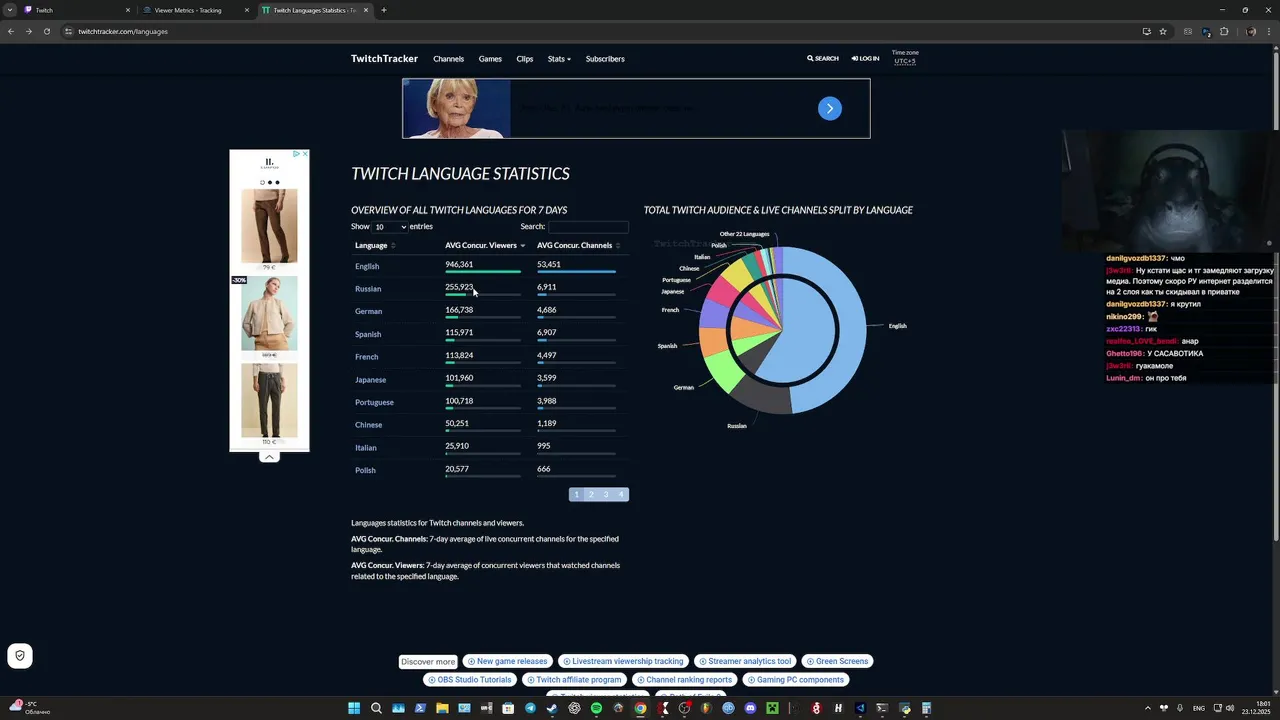1280x720 pixels.
Task: Open the entries count dropdown showing 10
Action: pos(390,227)
